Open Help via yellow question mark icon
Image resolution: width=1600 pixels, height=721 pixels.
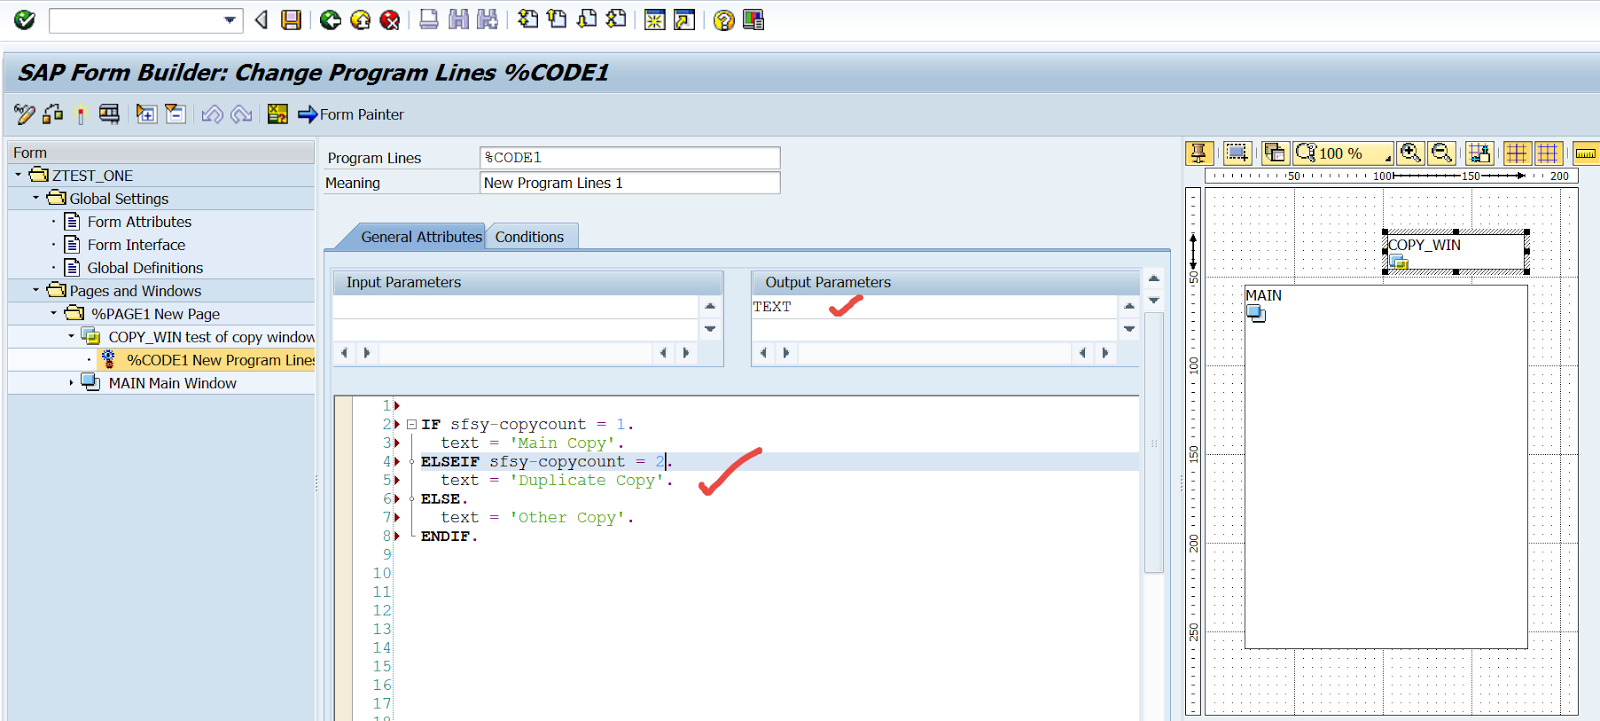click(724, 20)
